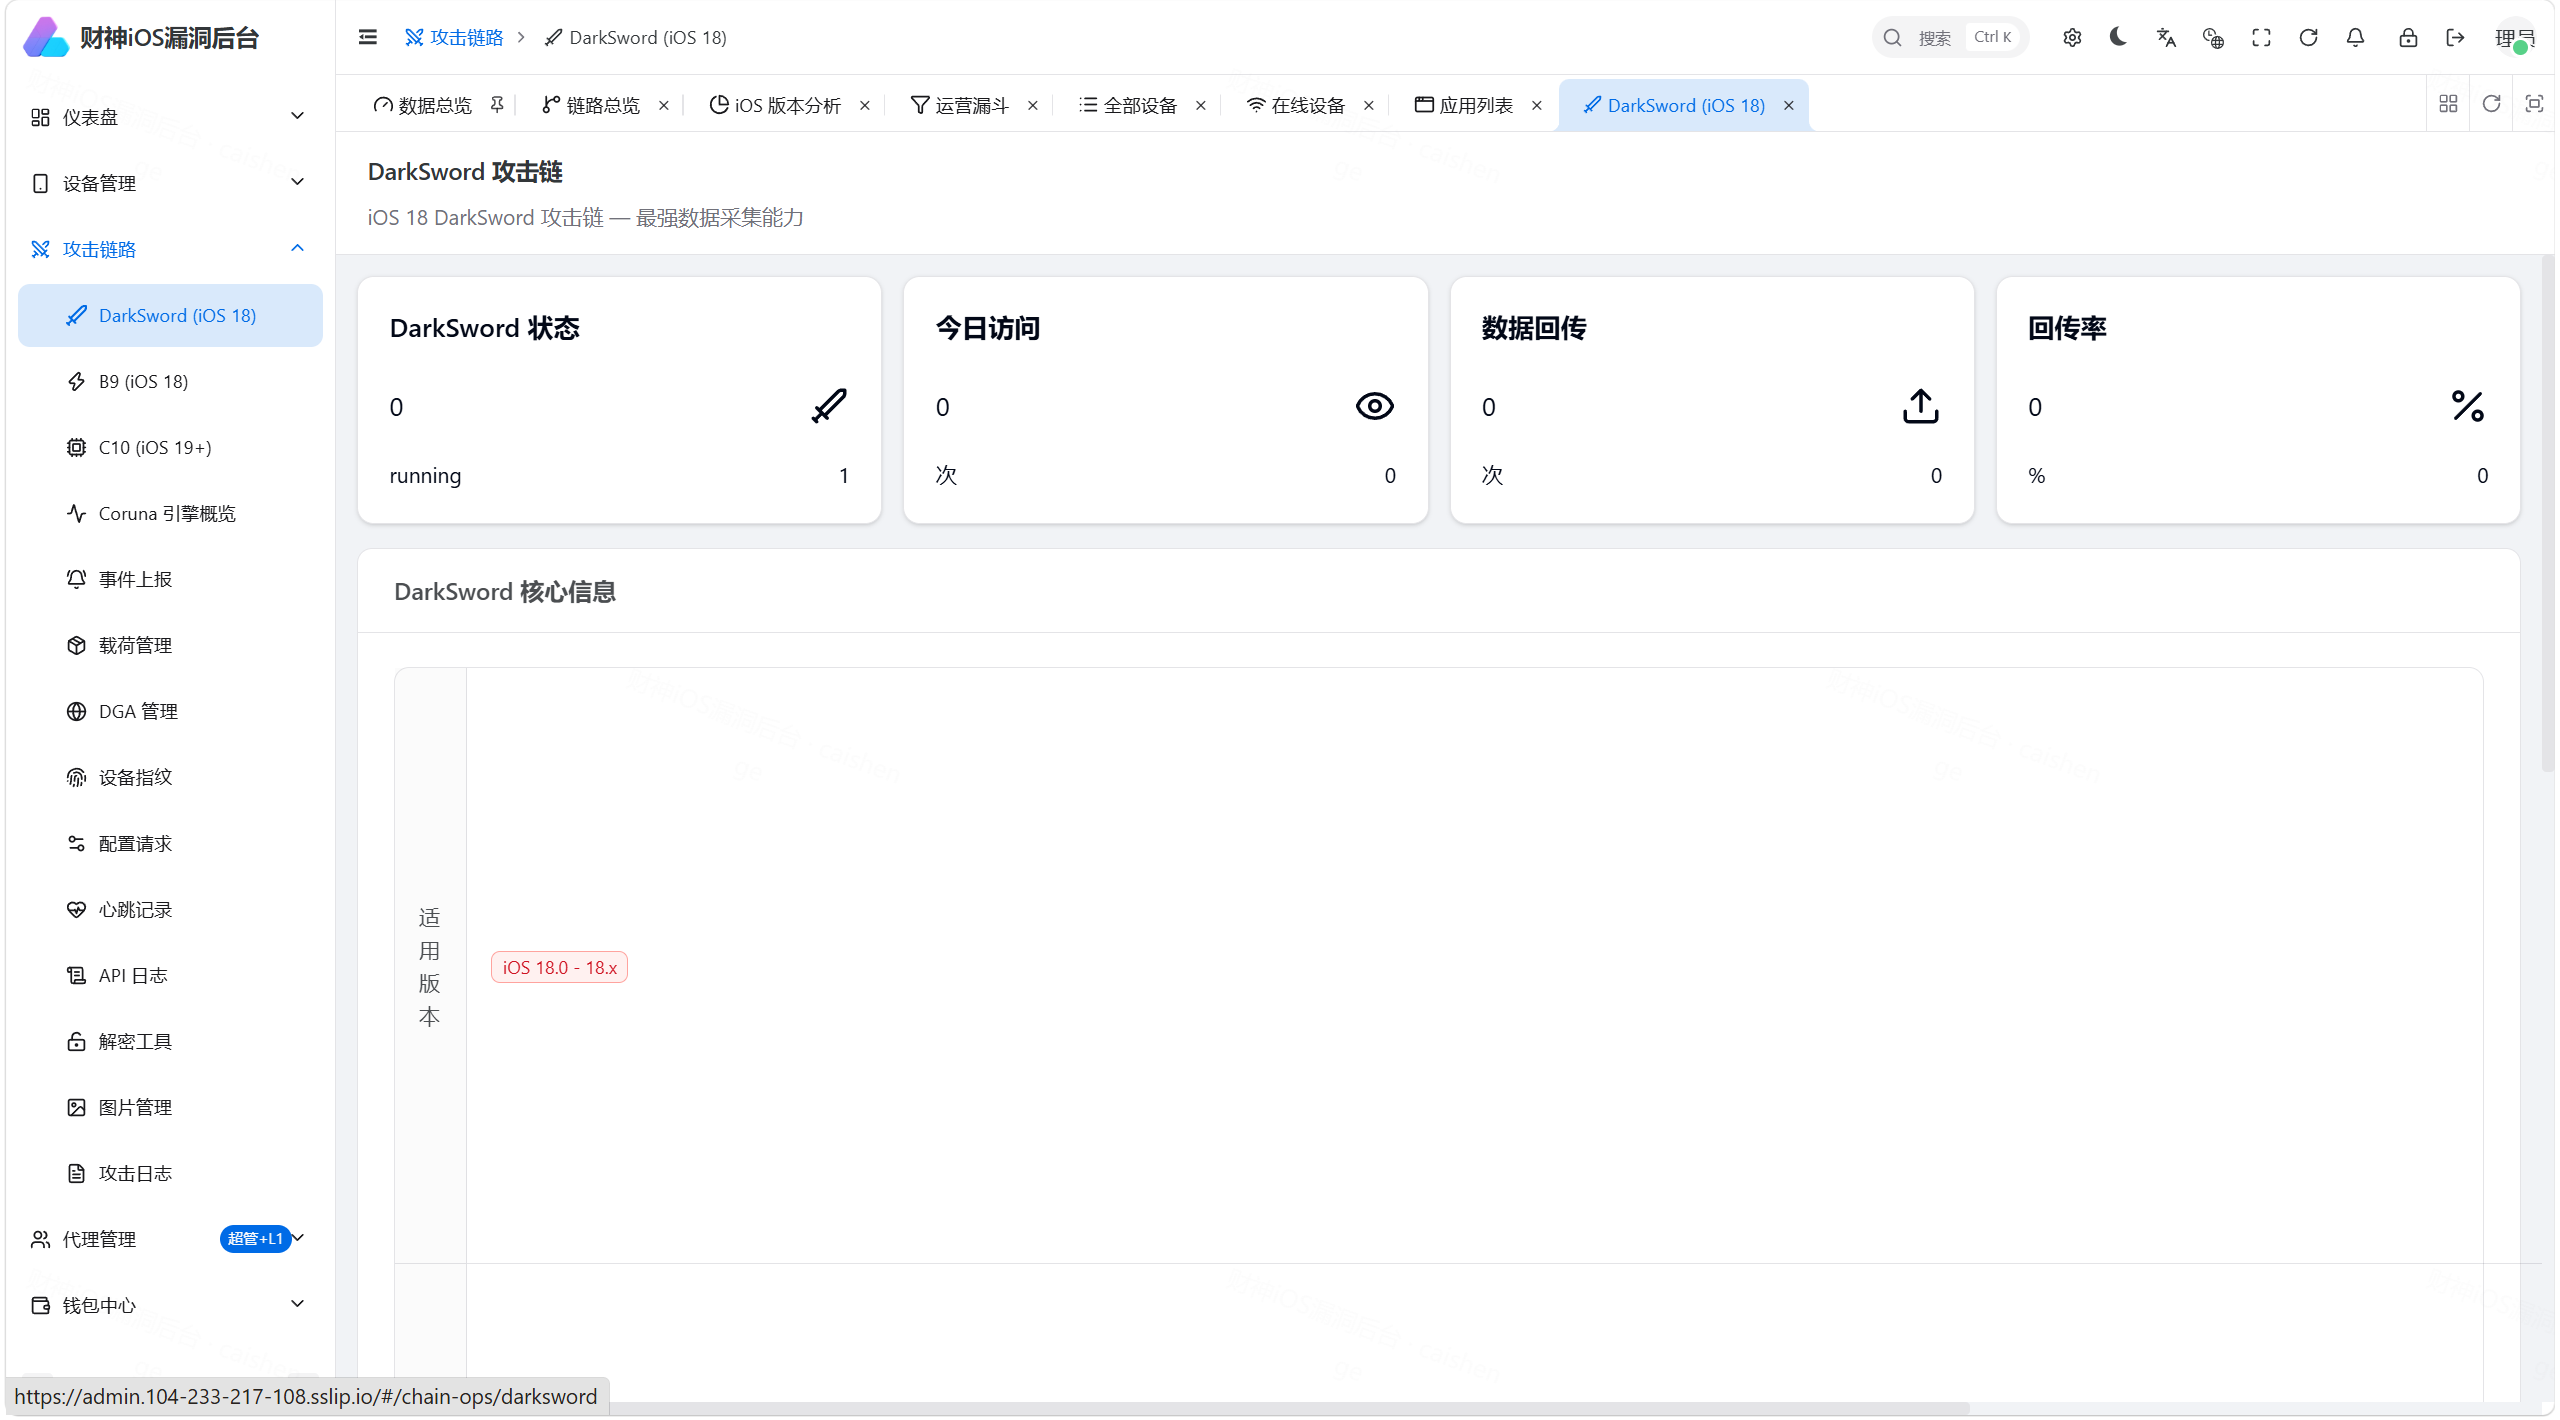Click the 攻击链路 breadcrumb link
The width and height of the screenshot is (2560, 1420).
pyautogui.click(x=454, y=37)
